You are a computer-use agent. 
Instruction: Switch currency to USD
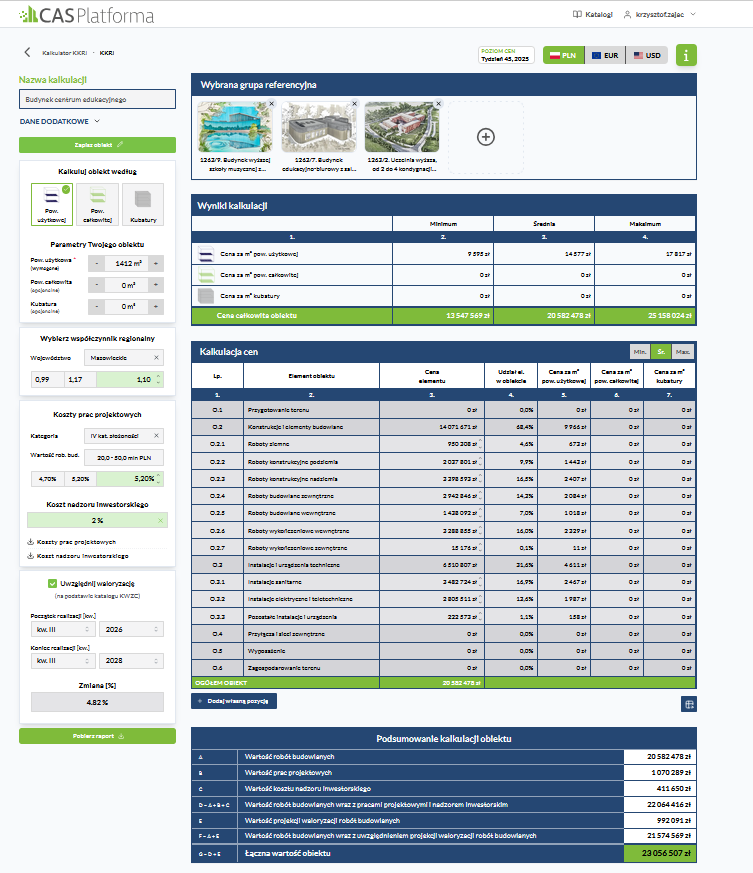(x=647, y=56)
